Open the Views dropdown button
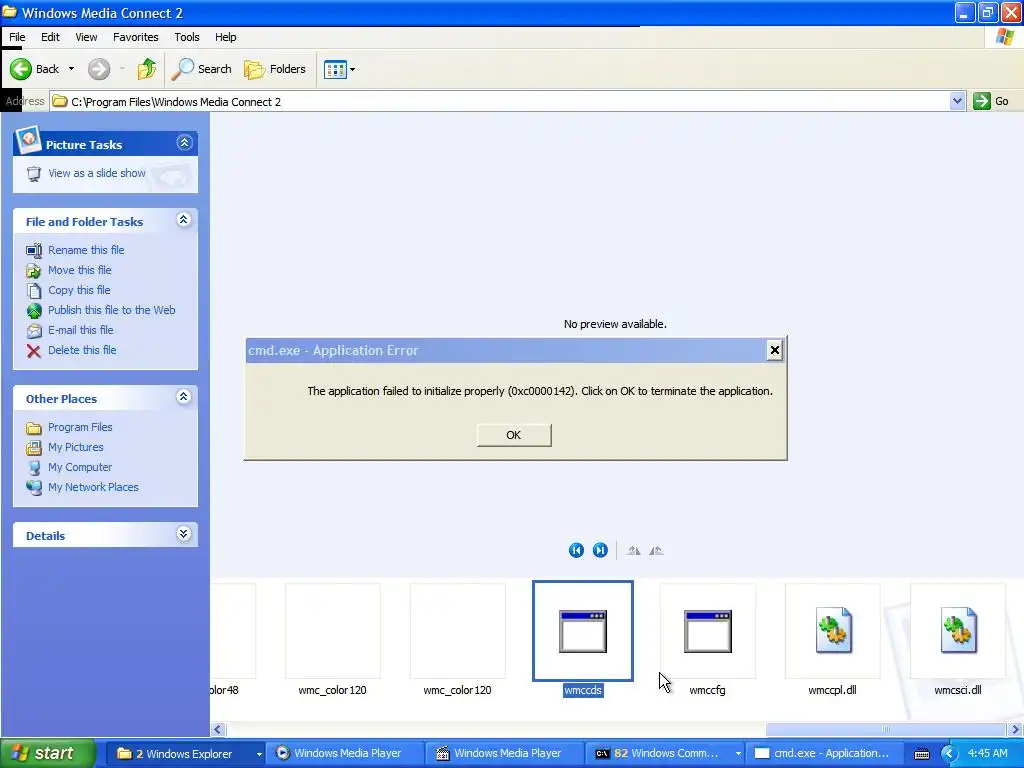Image resolution: width=1024 pixels, height=768 pixels. [340, 69]
